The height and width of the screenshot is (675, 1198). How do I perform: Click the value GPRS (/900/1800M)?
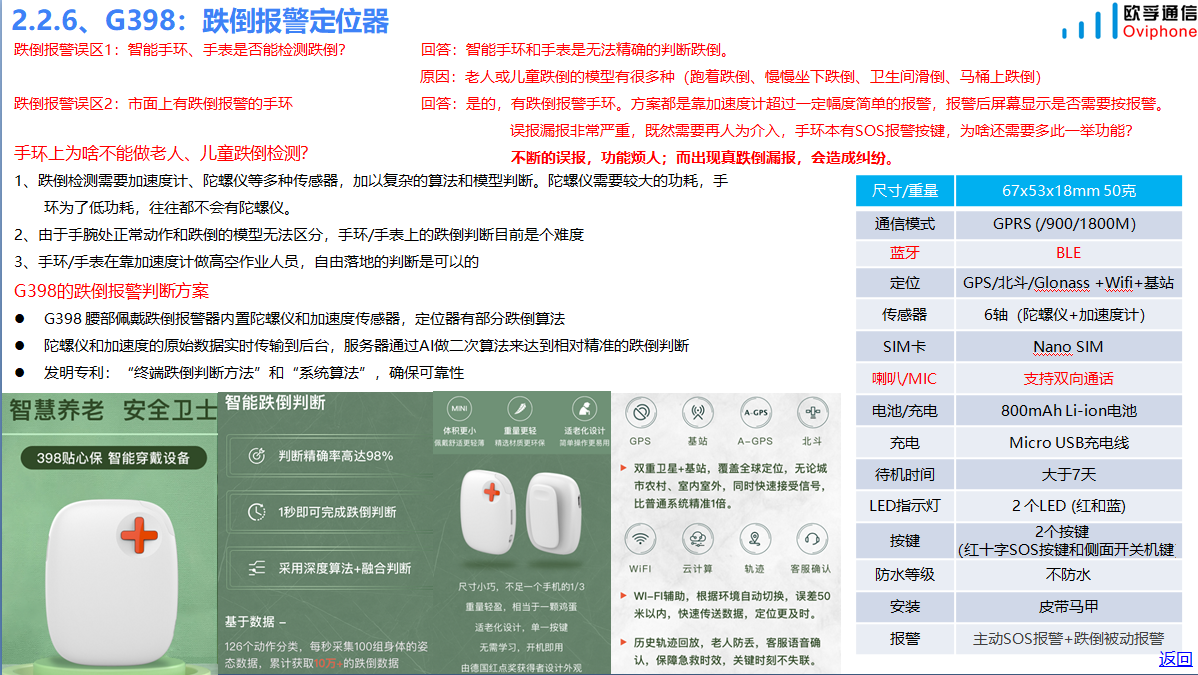1064,224
